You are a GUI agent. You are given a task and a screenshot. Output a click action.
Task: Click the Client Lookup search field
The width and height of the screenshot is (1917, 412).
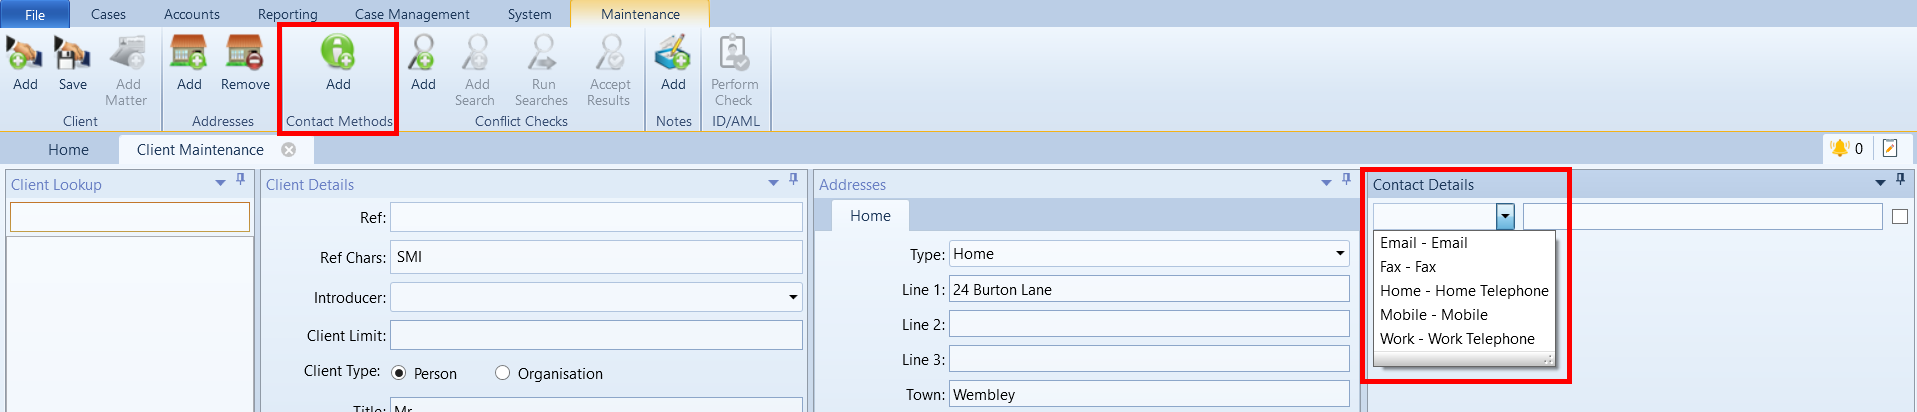coord(130,217)
